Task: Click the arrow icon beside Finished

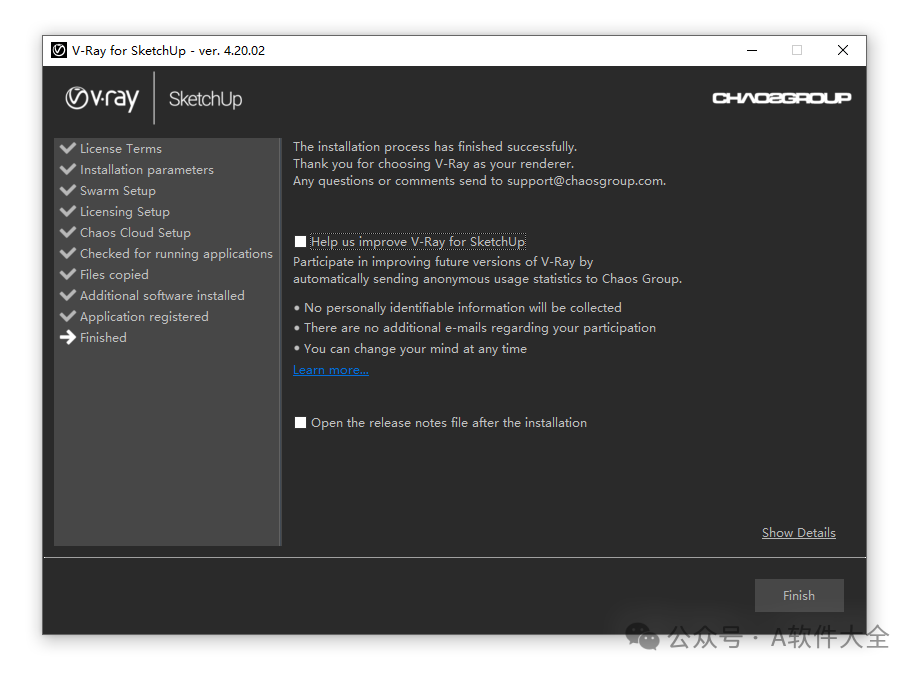Action: [68, 337]
